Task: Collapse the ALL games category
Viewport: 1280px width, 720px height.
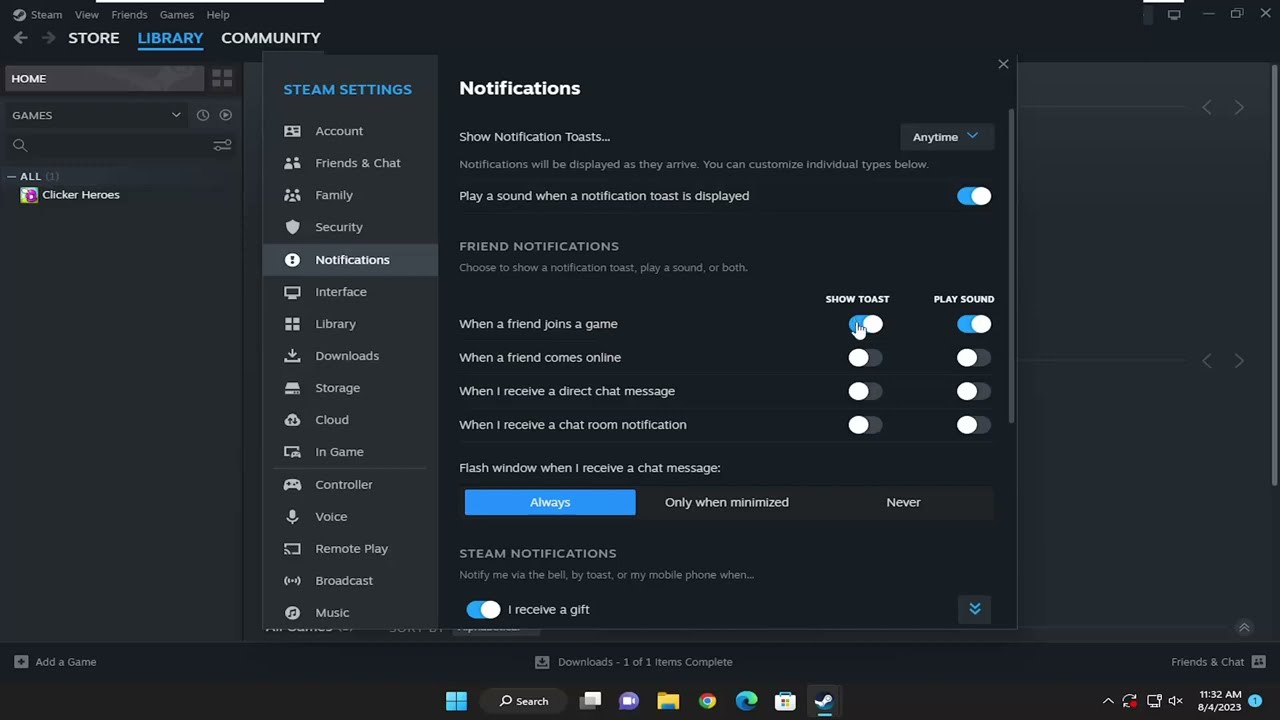Action: point(11,176)
